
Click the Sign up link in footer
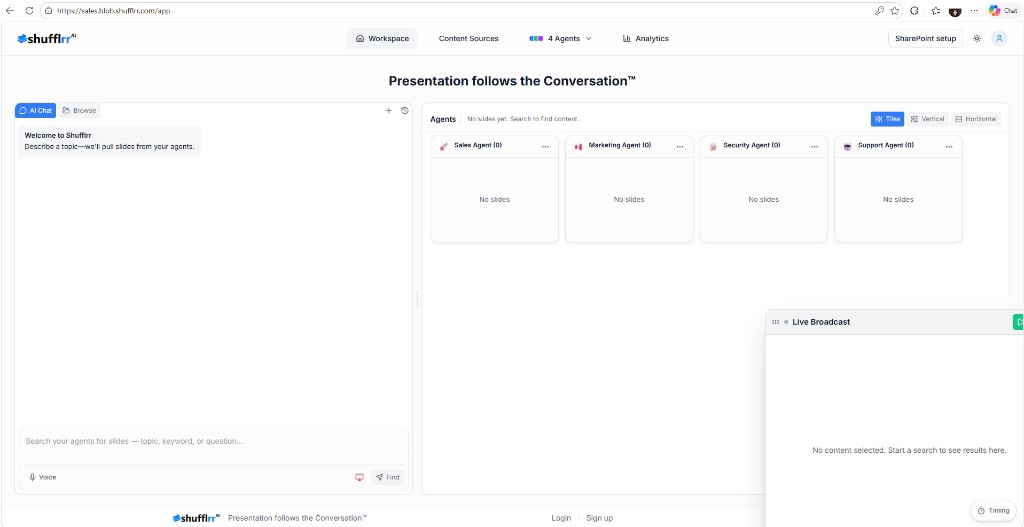(600, 518)
